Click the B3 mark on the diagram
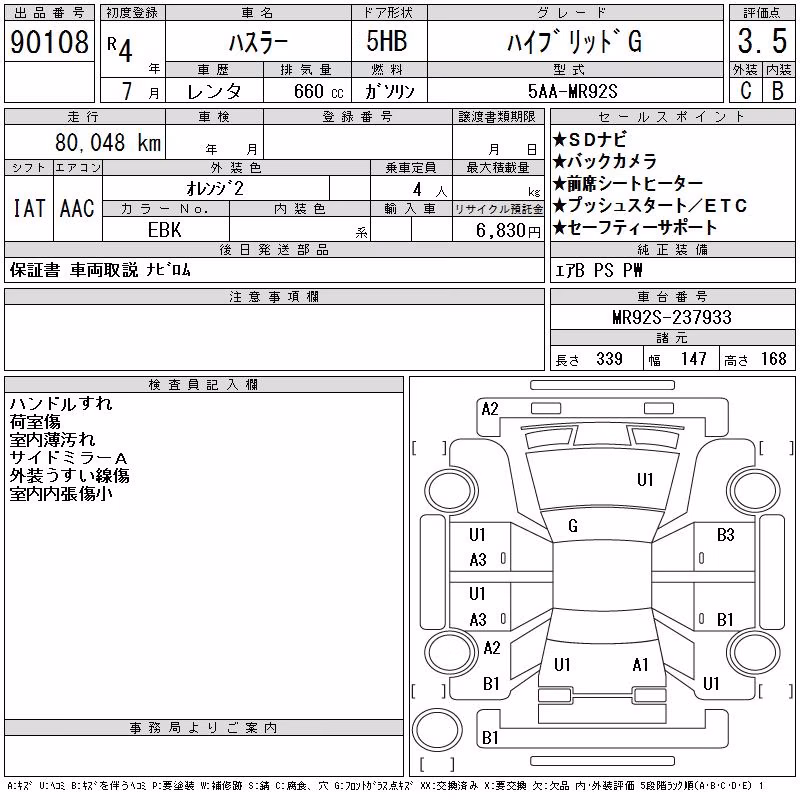Image resolution: width=800 pixels, height=800 pixels. 726,535
